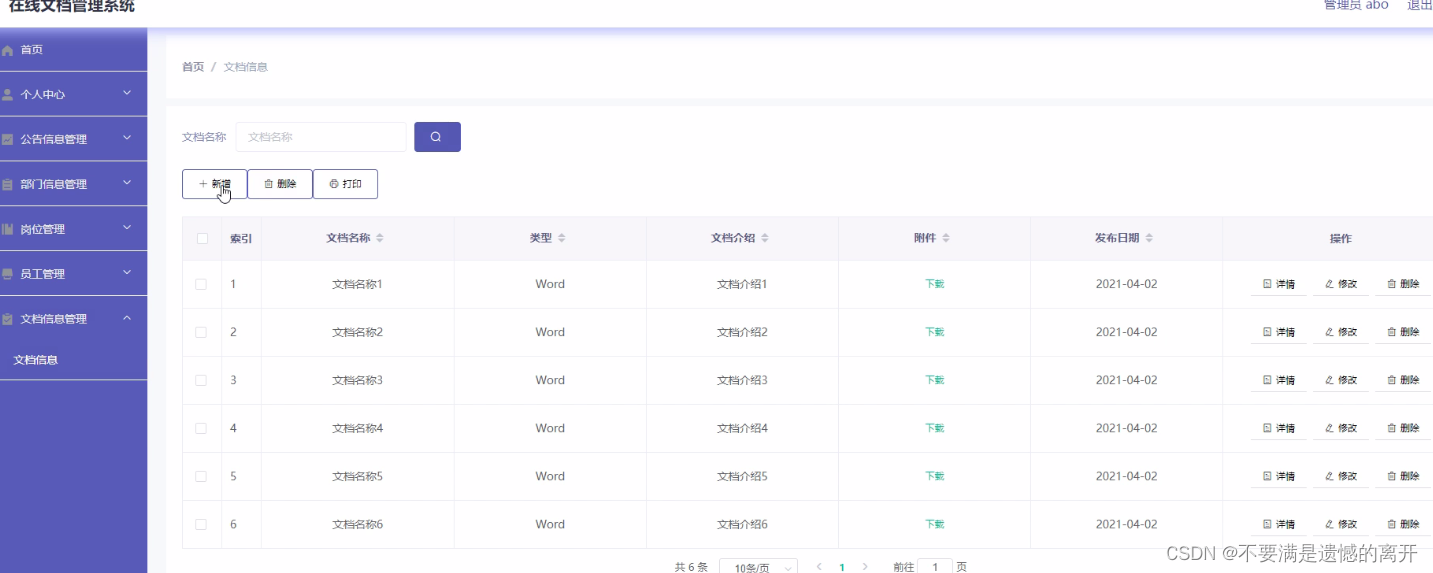
Task: Click the clipboard icon beside 部门信息管理
Action: click(8, 185)
